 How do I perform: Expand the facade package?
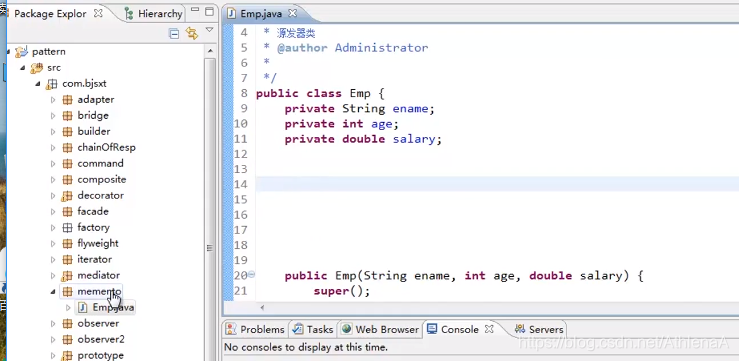53,212
